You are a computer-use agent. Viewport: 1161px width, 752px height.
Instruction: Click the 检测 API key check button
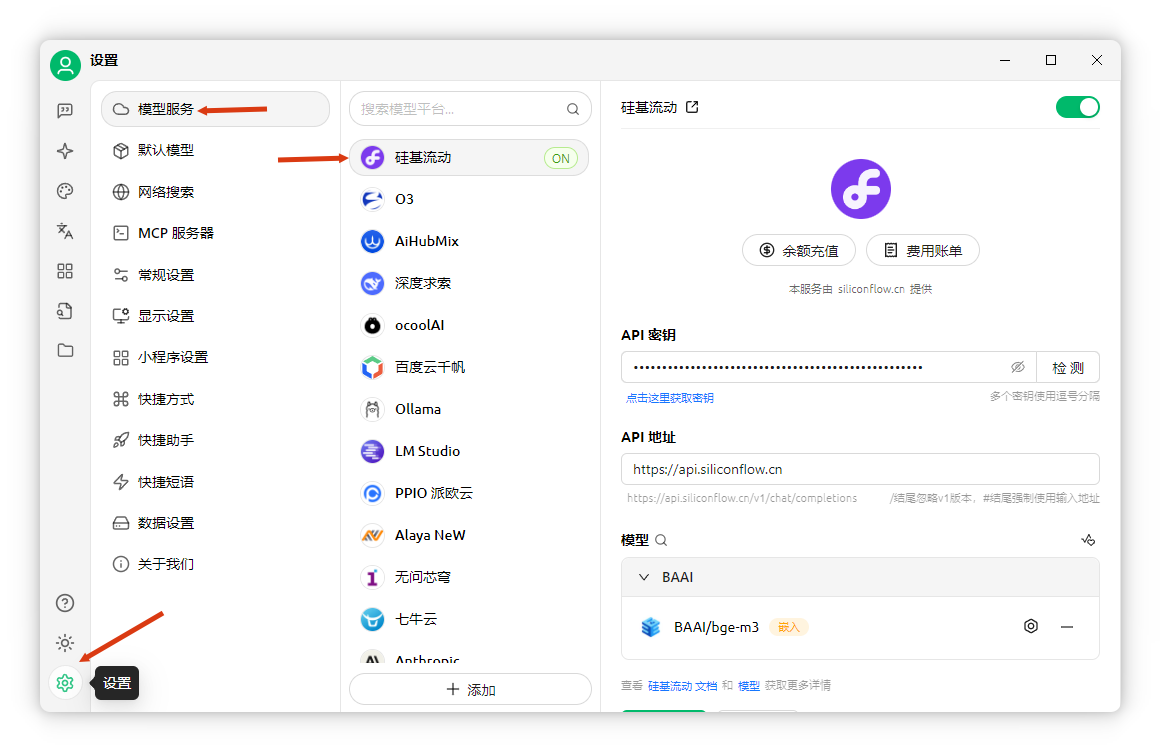[x=1068, y=367]
